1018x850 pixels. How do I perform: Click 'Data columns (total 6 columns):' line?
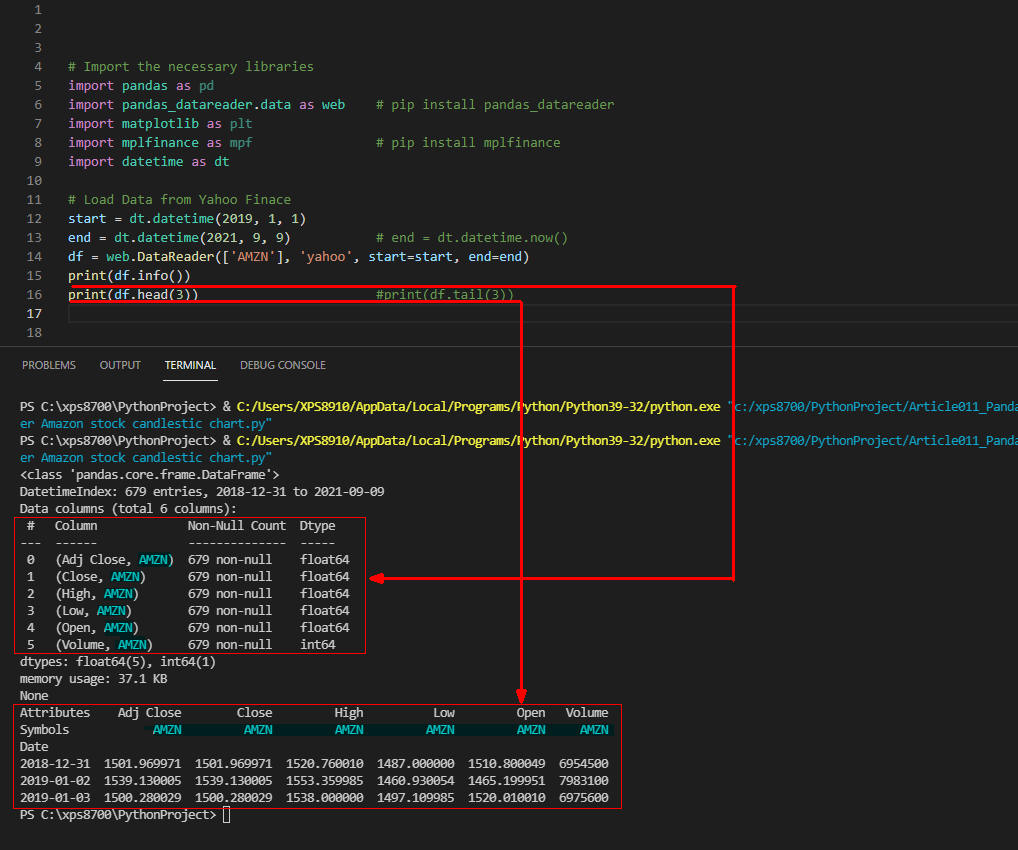[x=128, y=508]
